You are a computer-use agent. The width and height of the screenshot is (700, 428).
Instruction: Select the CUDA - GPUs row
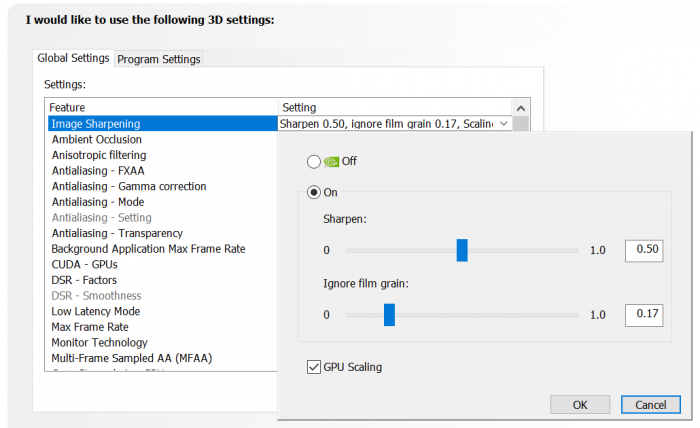click(162, 264)
